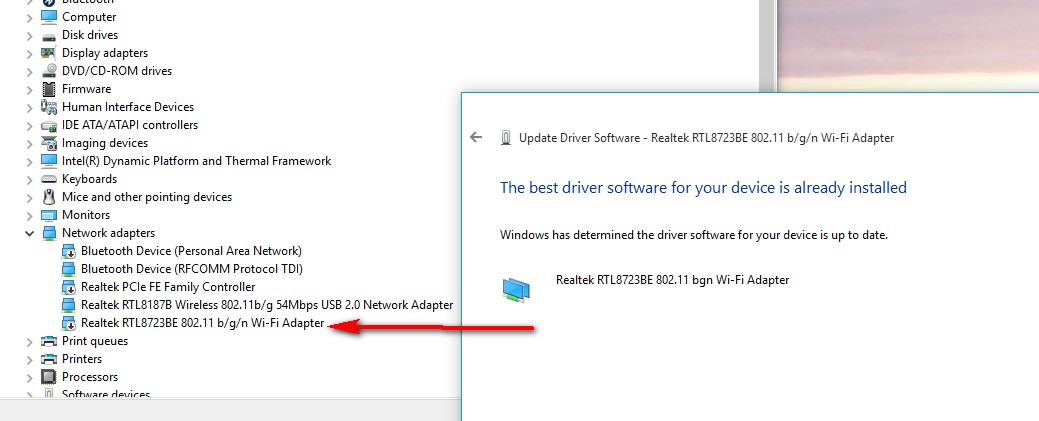Expand the Monitors node
This screenshot has height=421, width=1039.
point(30,215)
